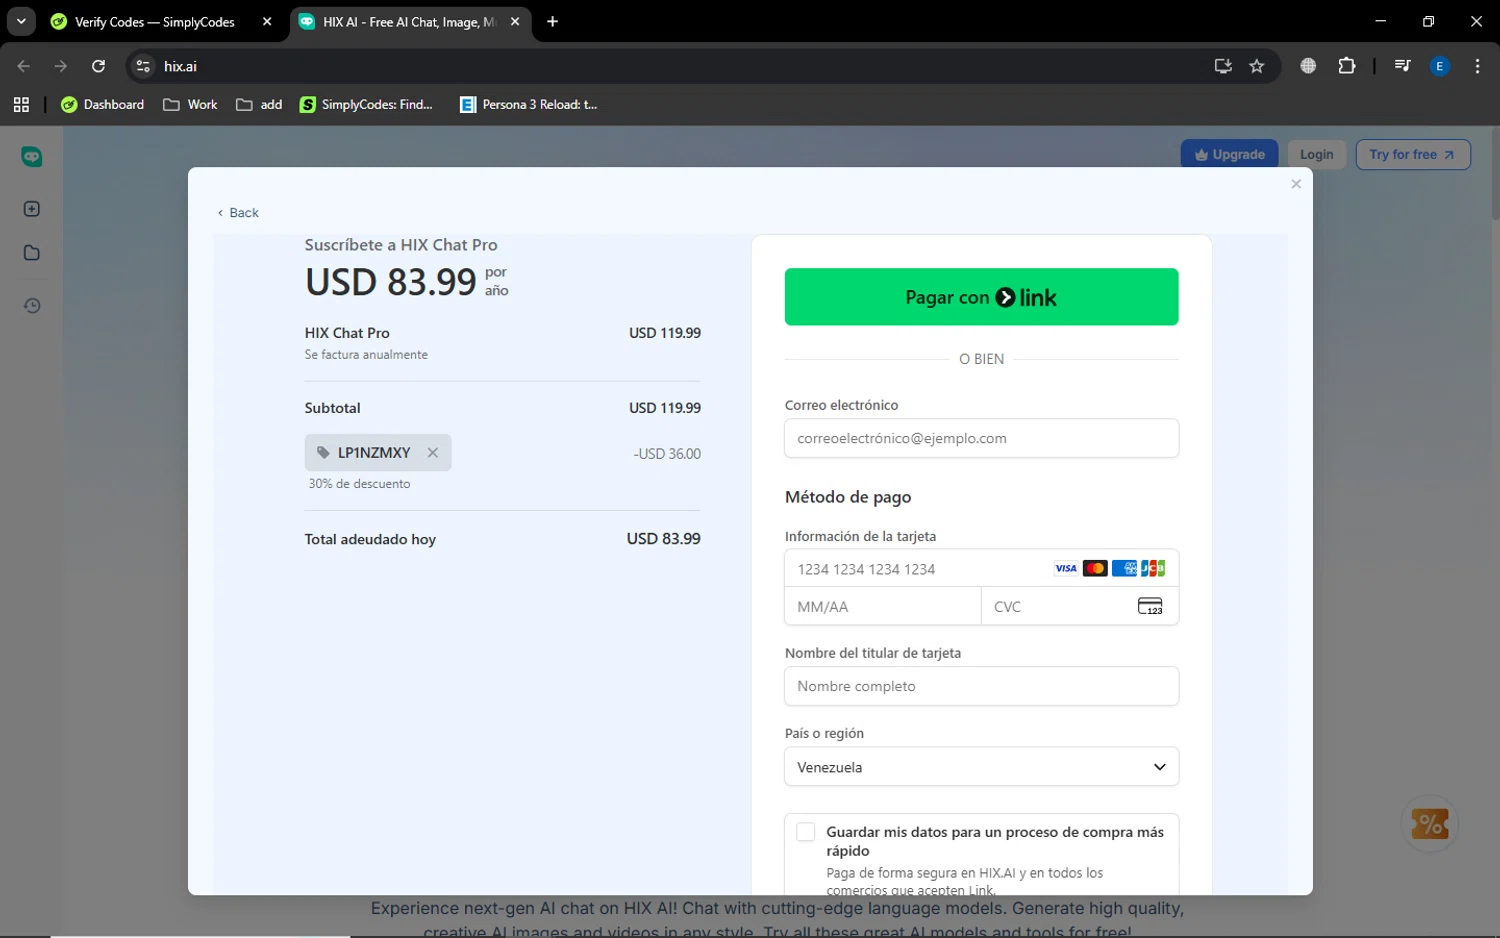The height and width of the screenshot is (938, 1500).
Task: Remove the LP1NZMXY coupon code
Action: tap(433, 453)
